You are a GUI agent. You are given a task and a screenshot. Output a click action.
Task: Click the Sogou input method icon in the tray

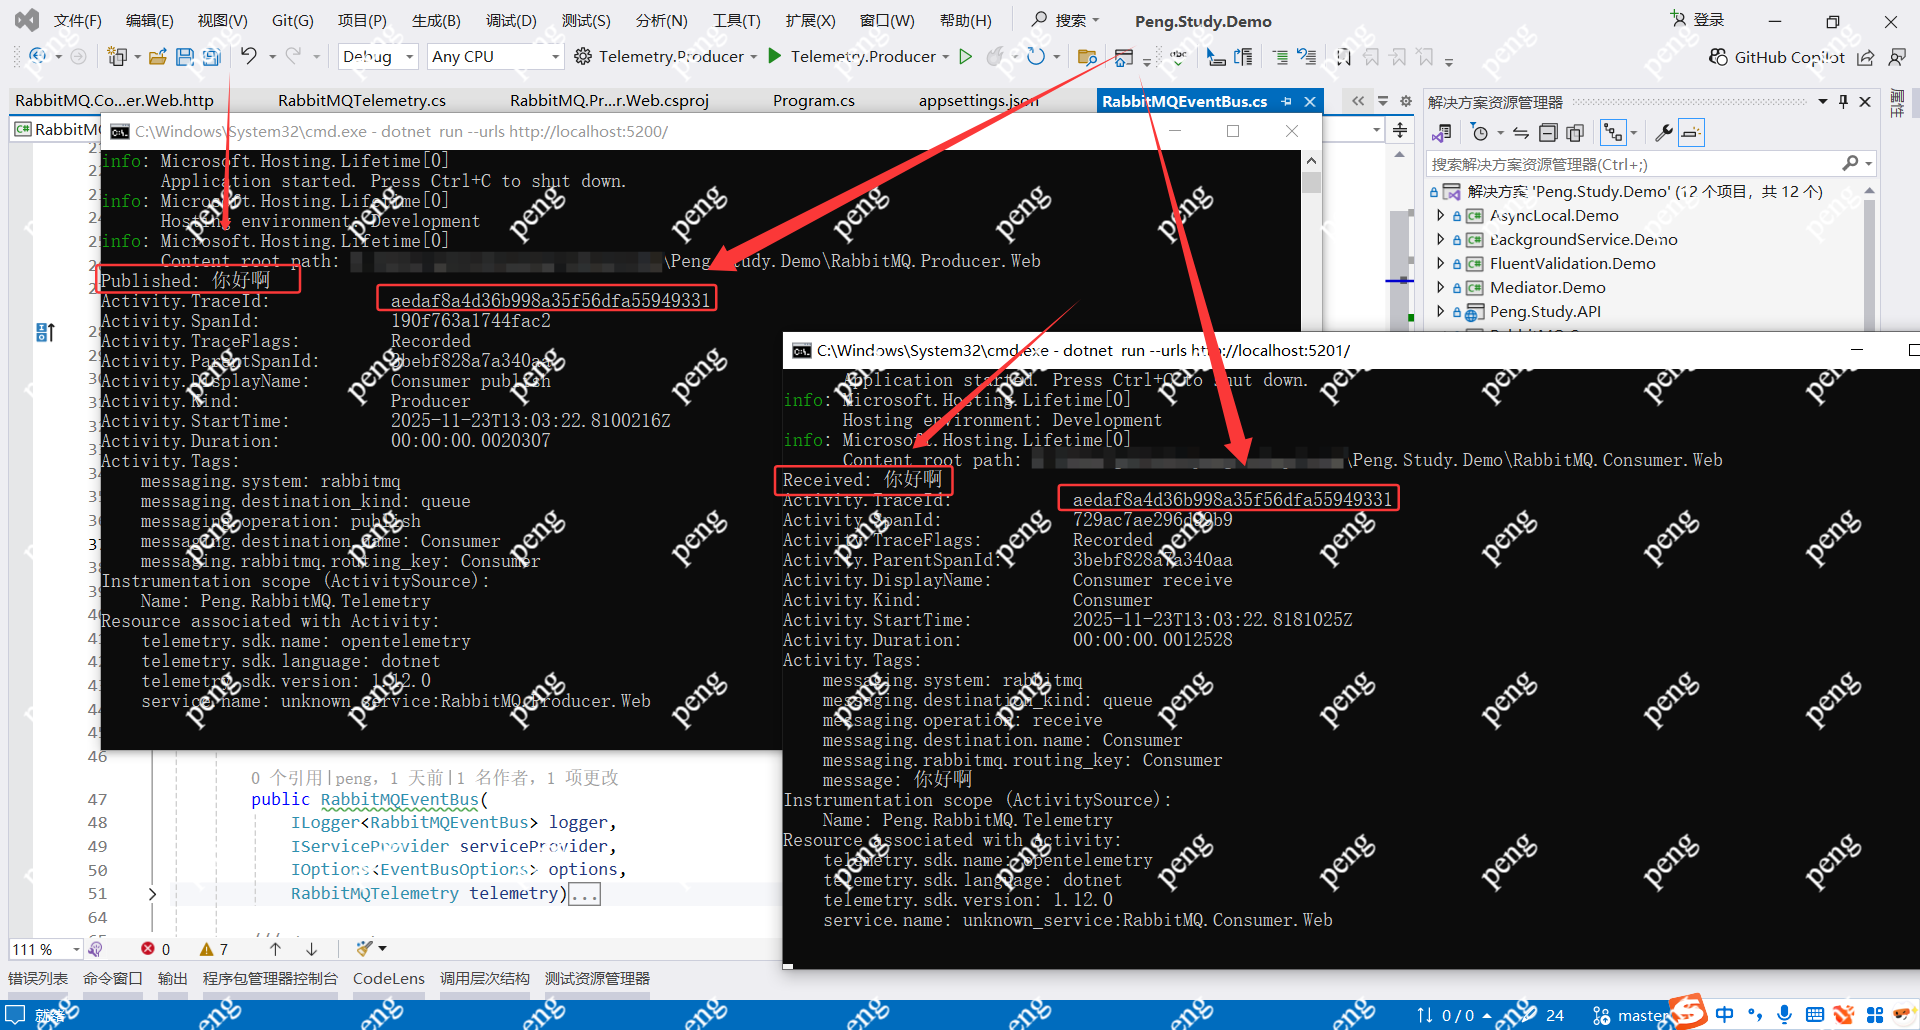1689,1011
